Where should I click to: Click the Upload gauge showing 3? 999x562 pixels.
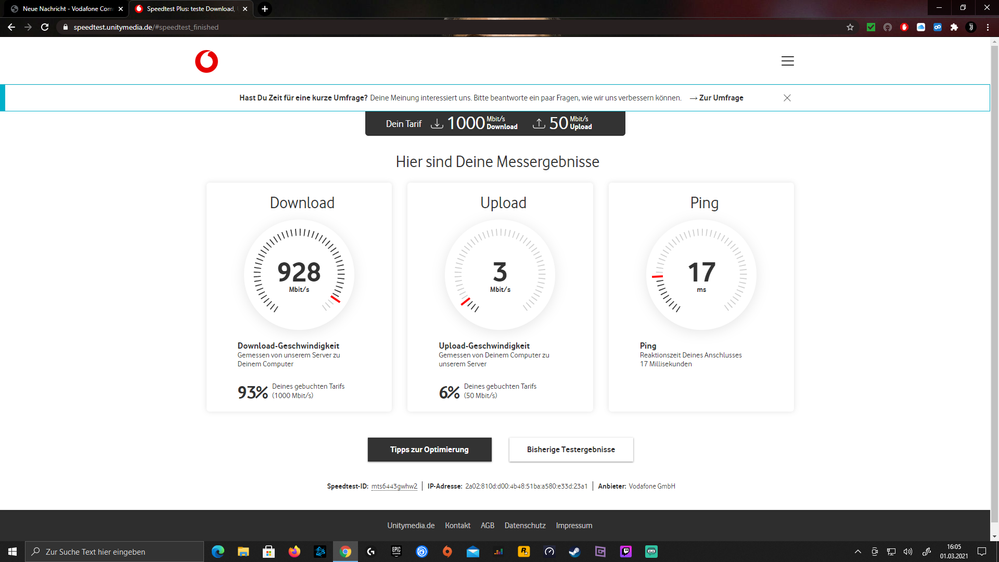tap(500, 275)
